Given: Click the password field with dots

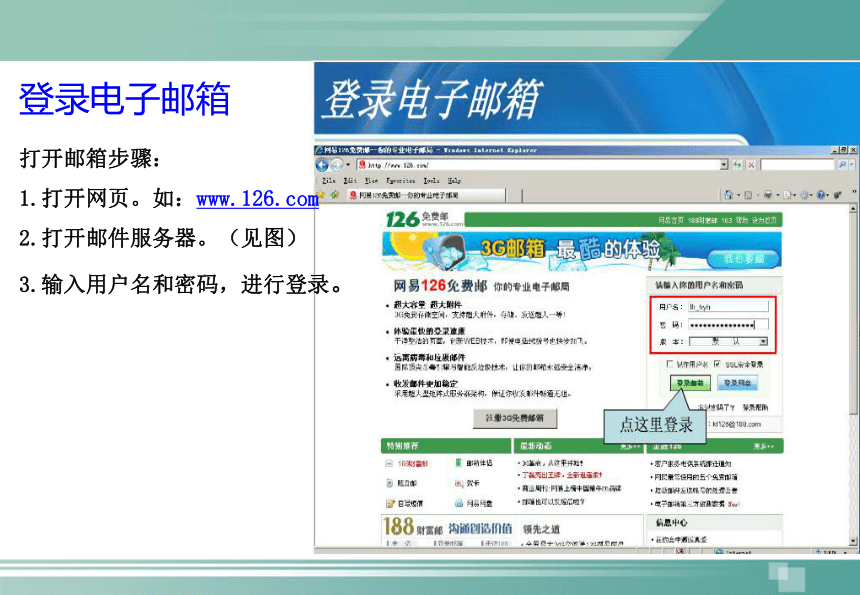Looking at the screenshot, I should (728, 325).
